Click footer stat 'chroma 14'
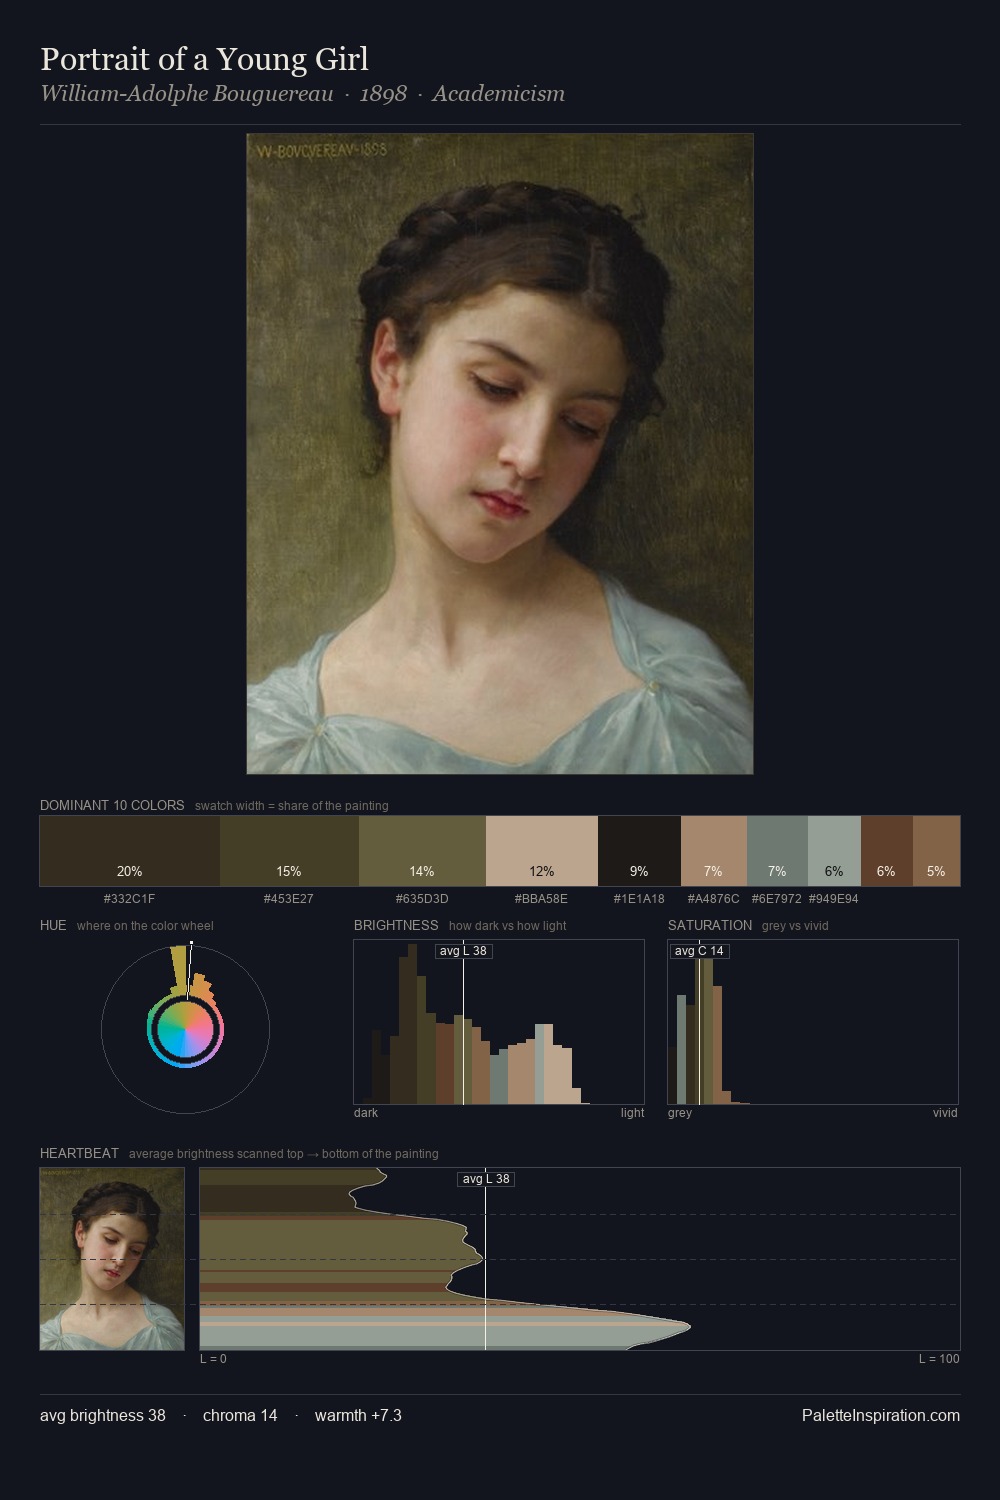Screen dimensions: 1000x1500 (240, 1415)
